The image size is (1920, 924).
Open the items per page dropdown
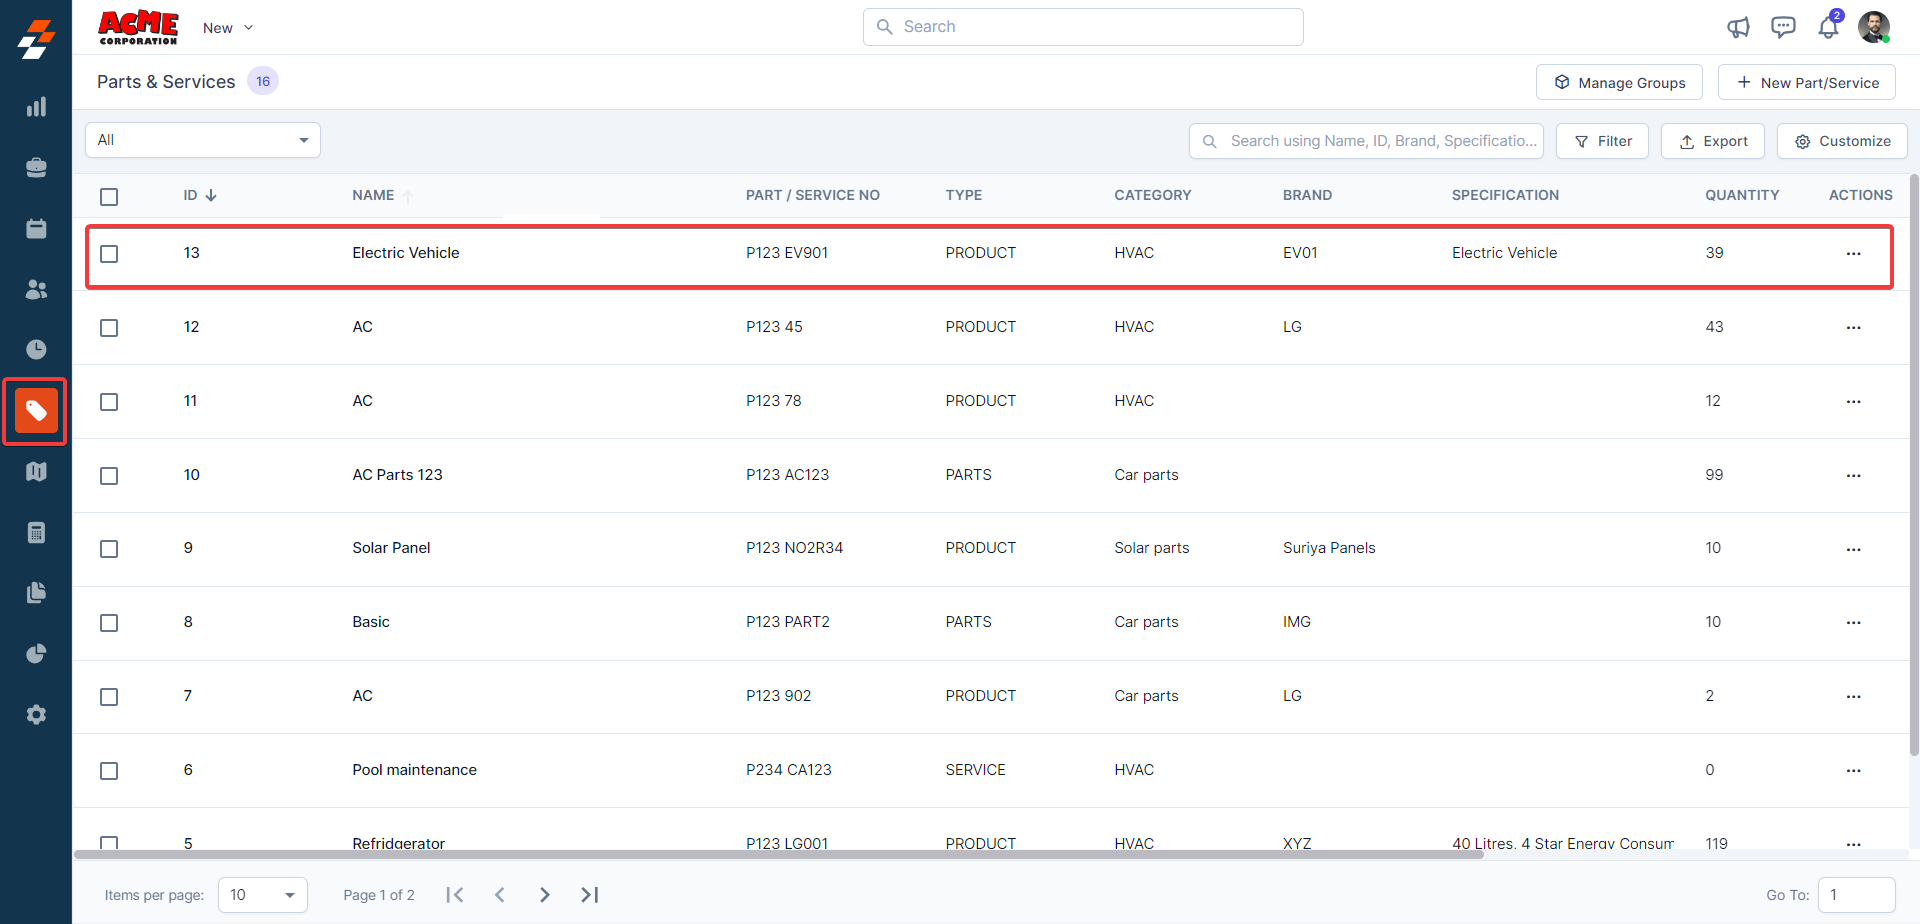tap(262, 895)
